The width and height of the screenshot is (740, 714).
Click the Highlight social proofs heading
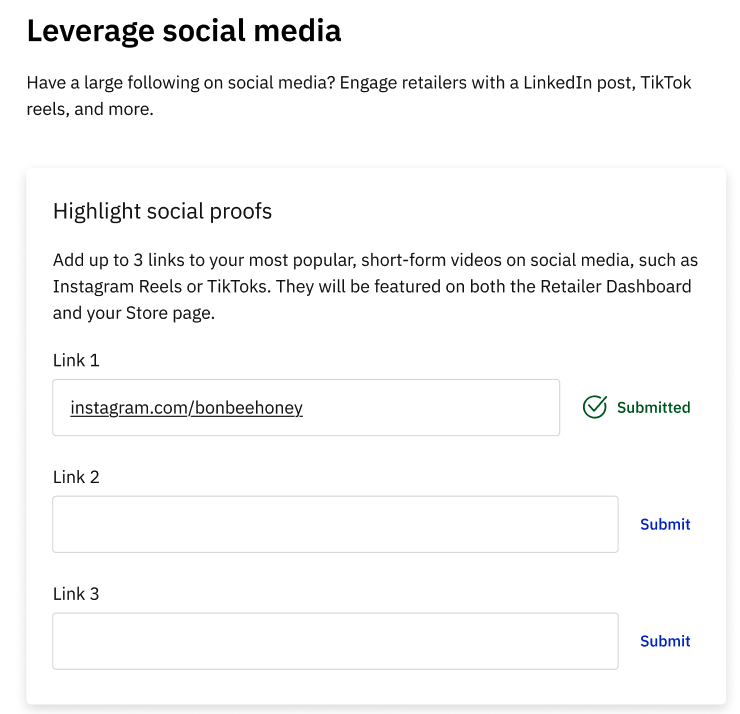[162, 211]
